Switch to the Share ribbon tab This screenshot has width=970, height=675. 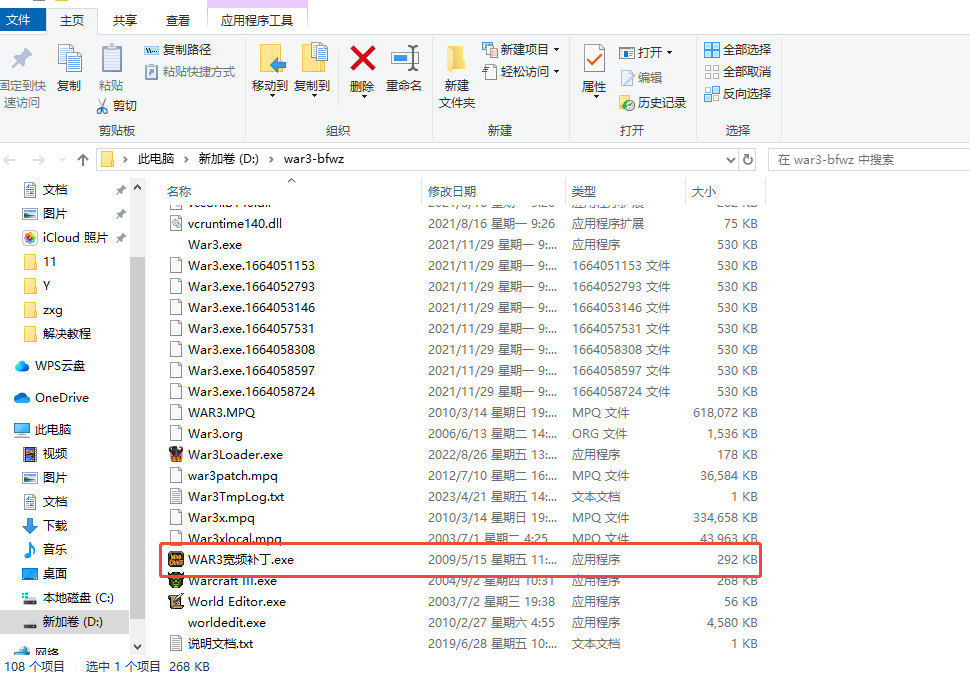pyautogui.click(x=125, y=20)
